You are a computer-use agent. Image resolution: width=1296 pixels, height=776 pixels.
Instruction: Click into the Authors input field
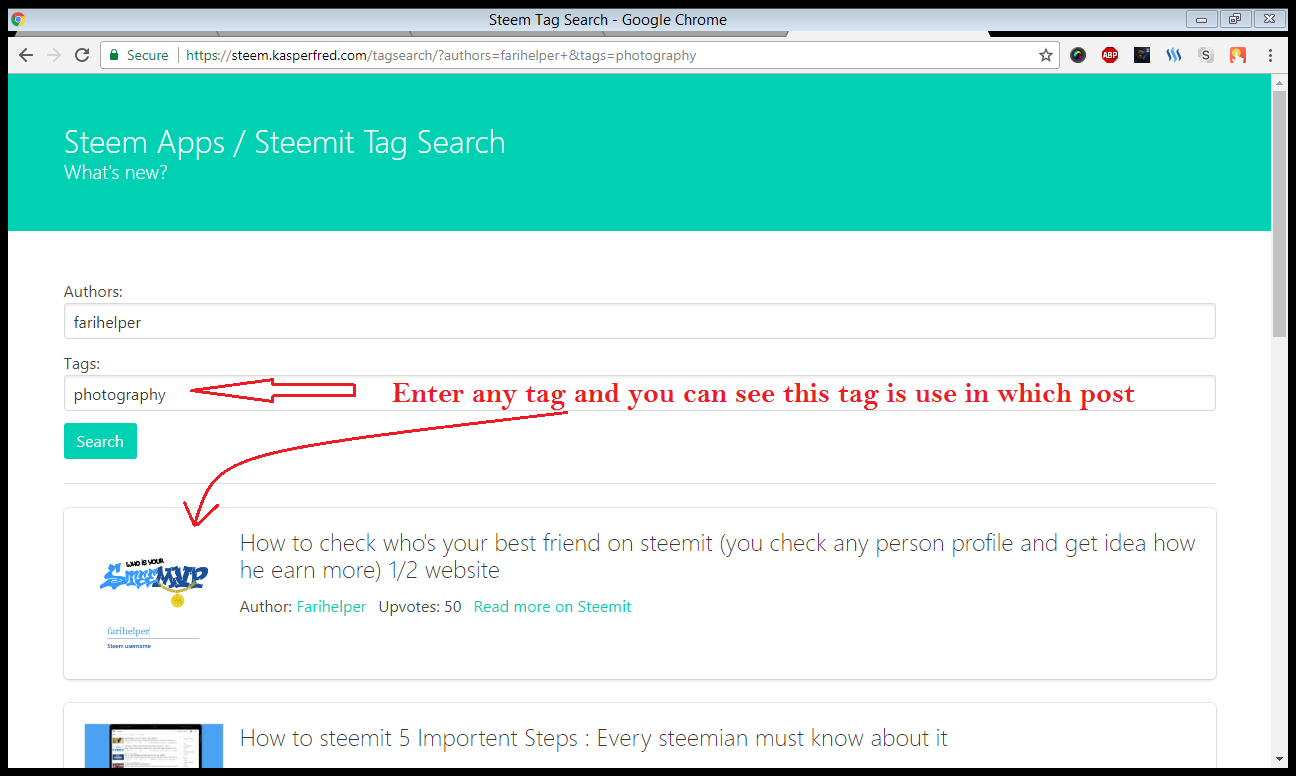coord(639,322)
